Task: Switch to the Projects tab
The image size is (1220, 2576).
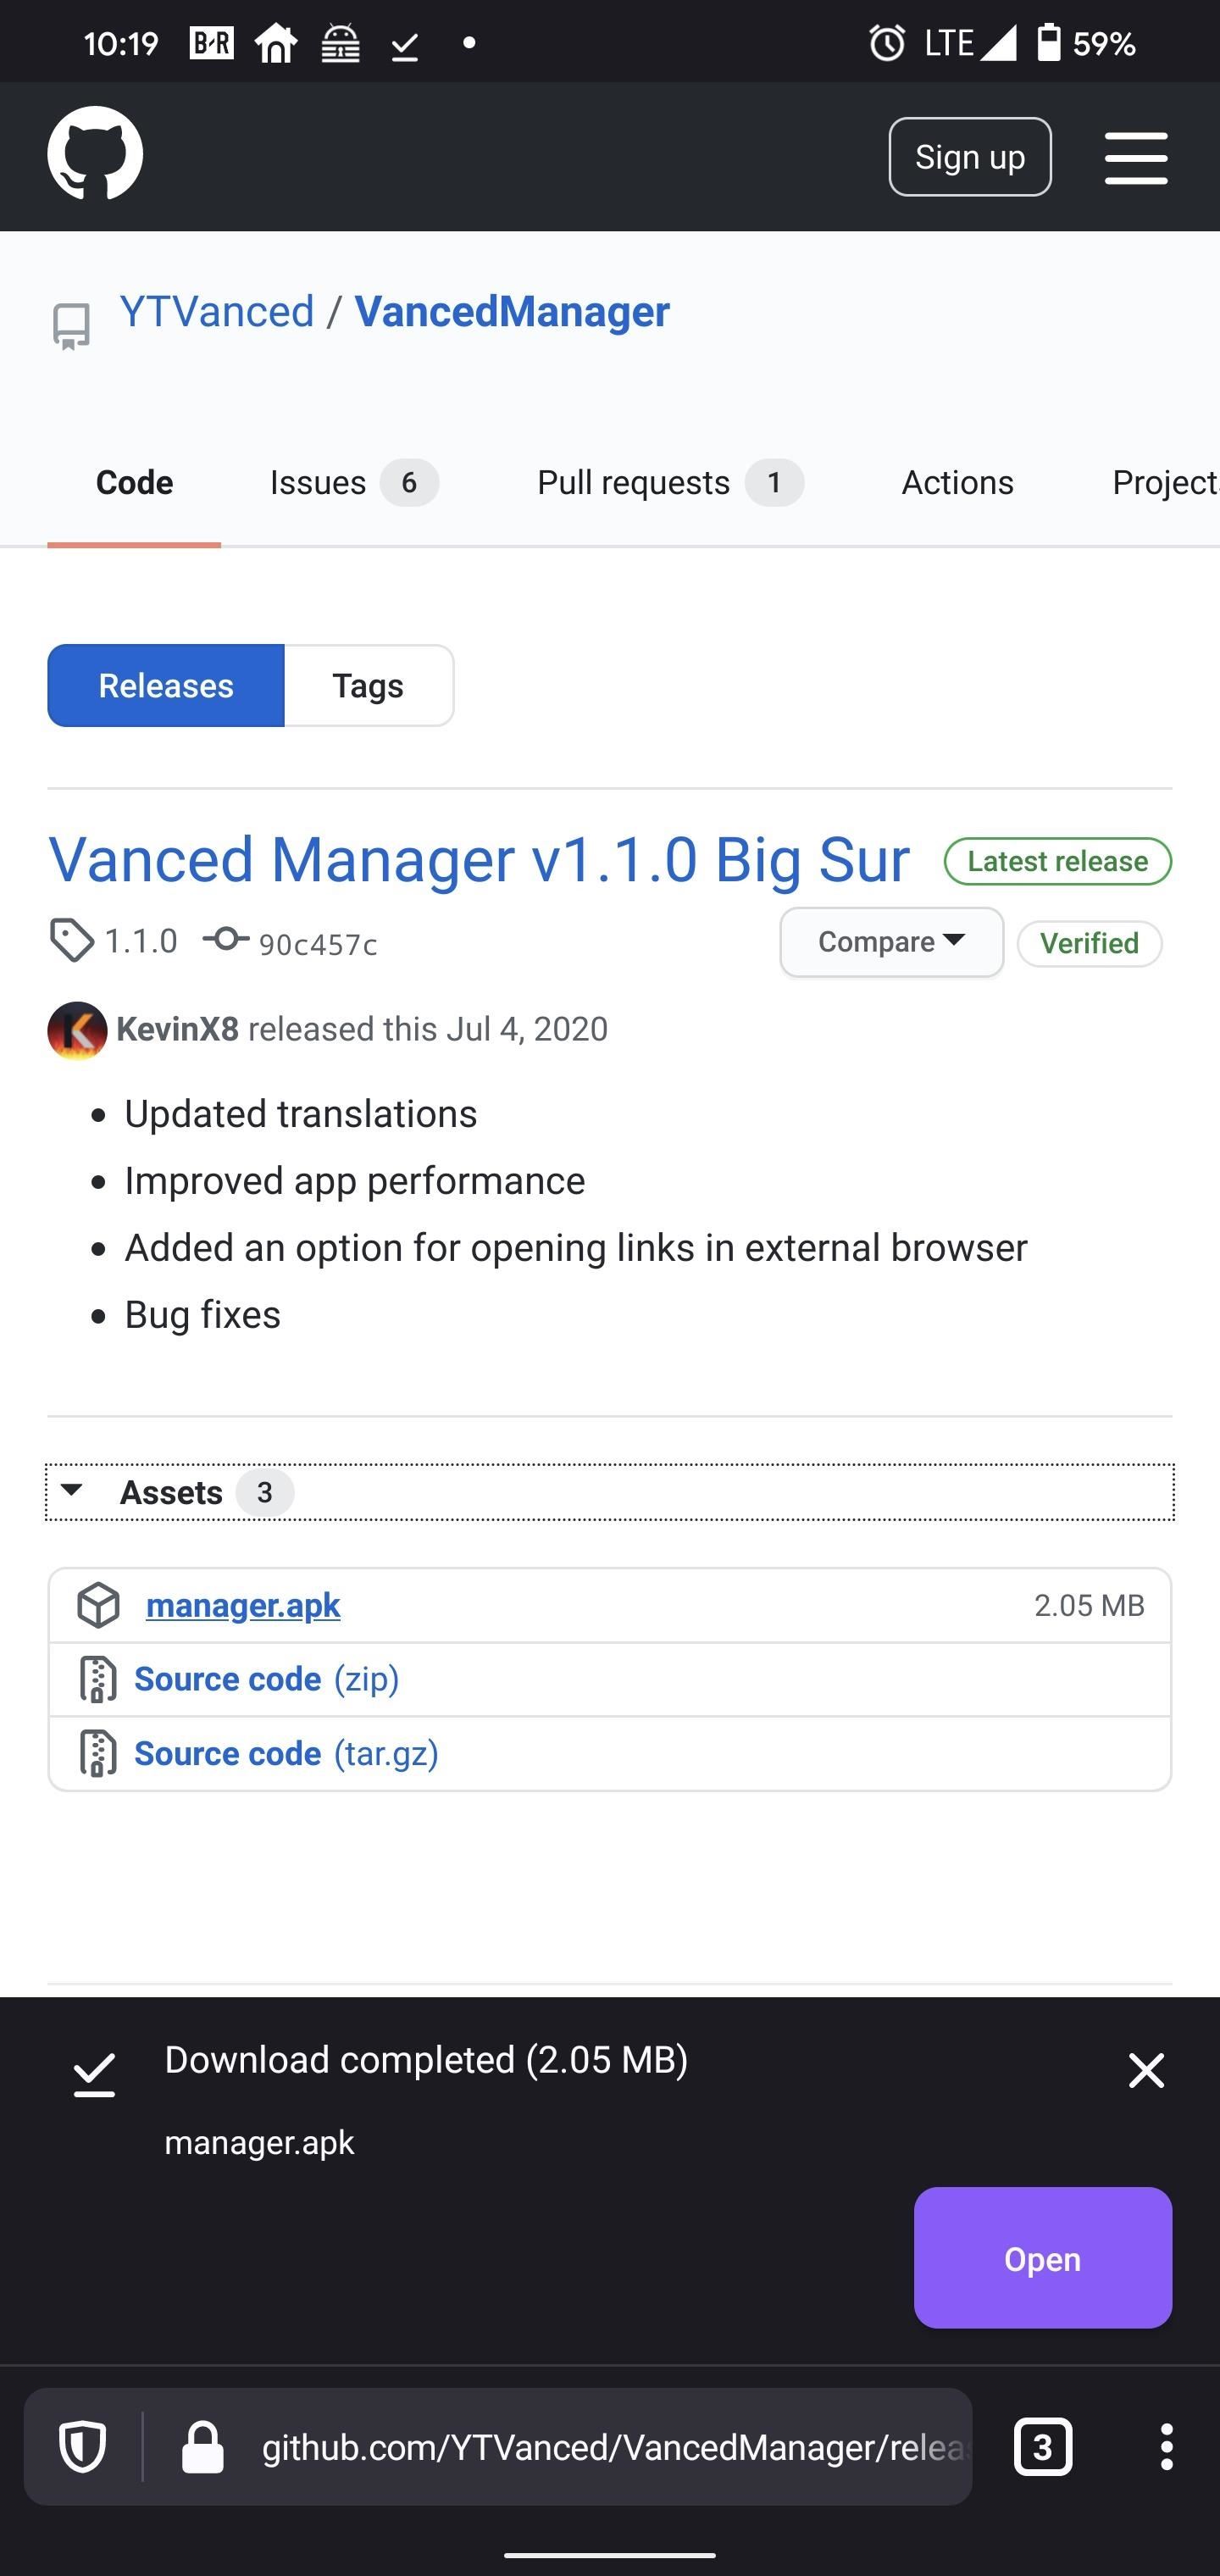Action: pos(1165,483)
